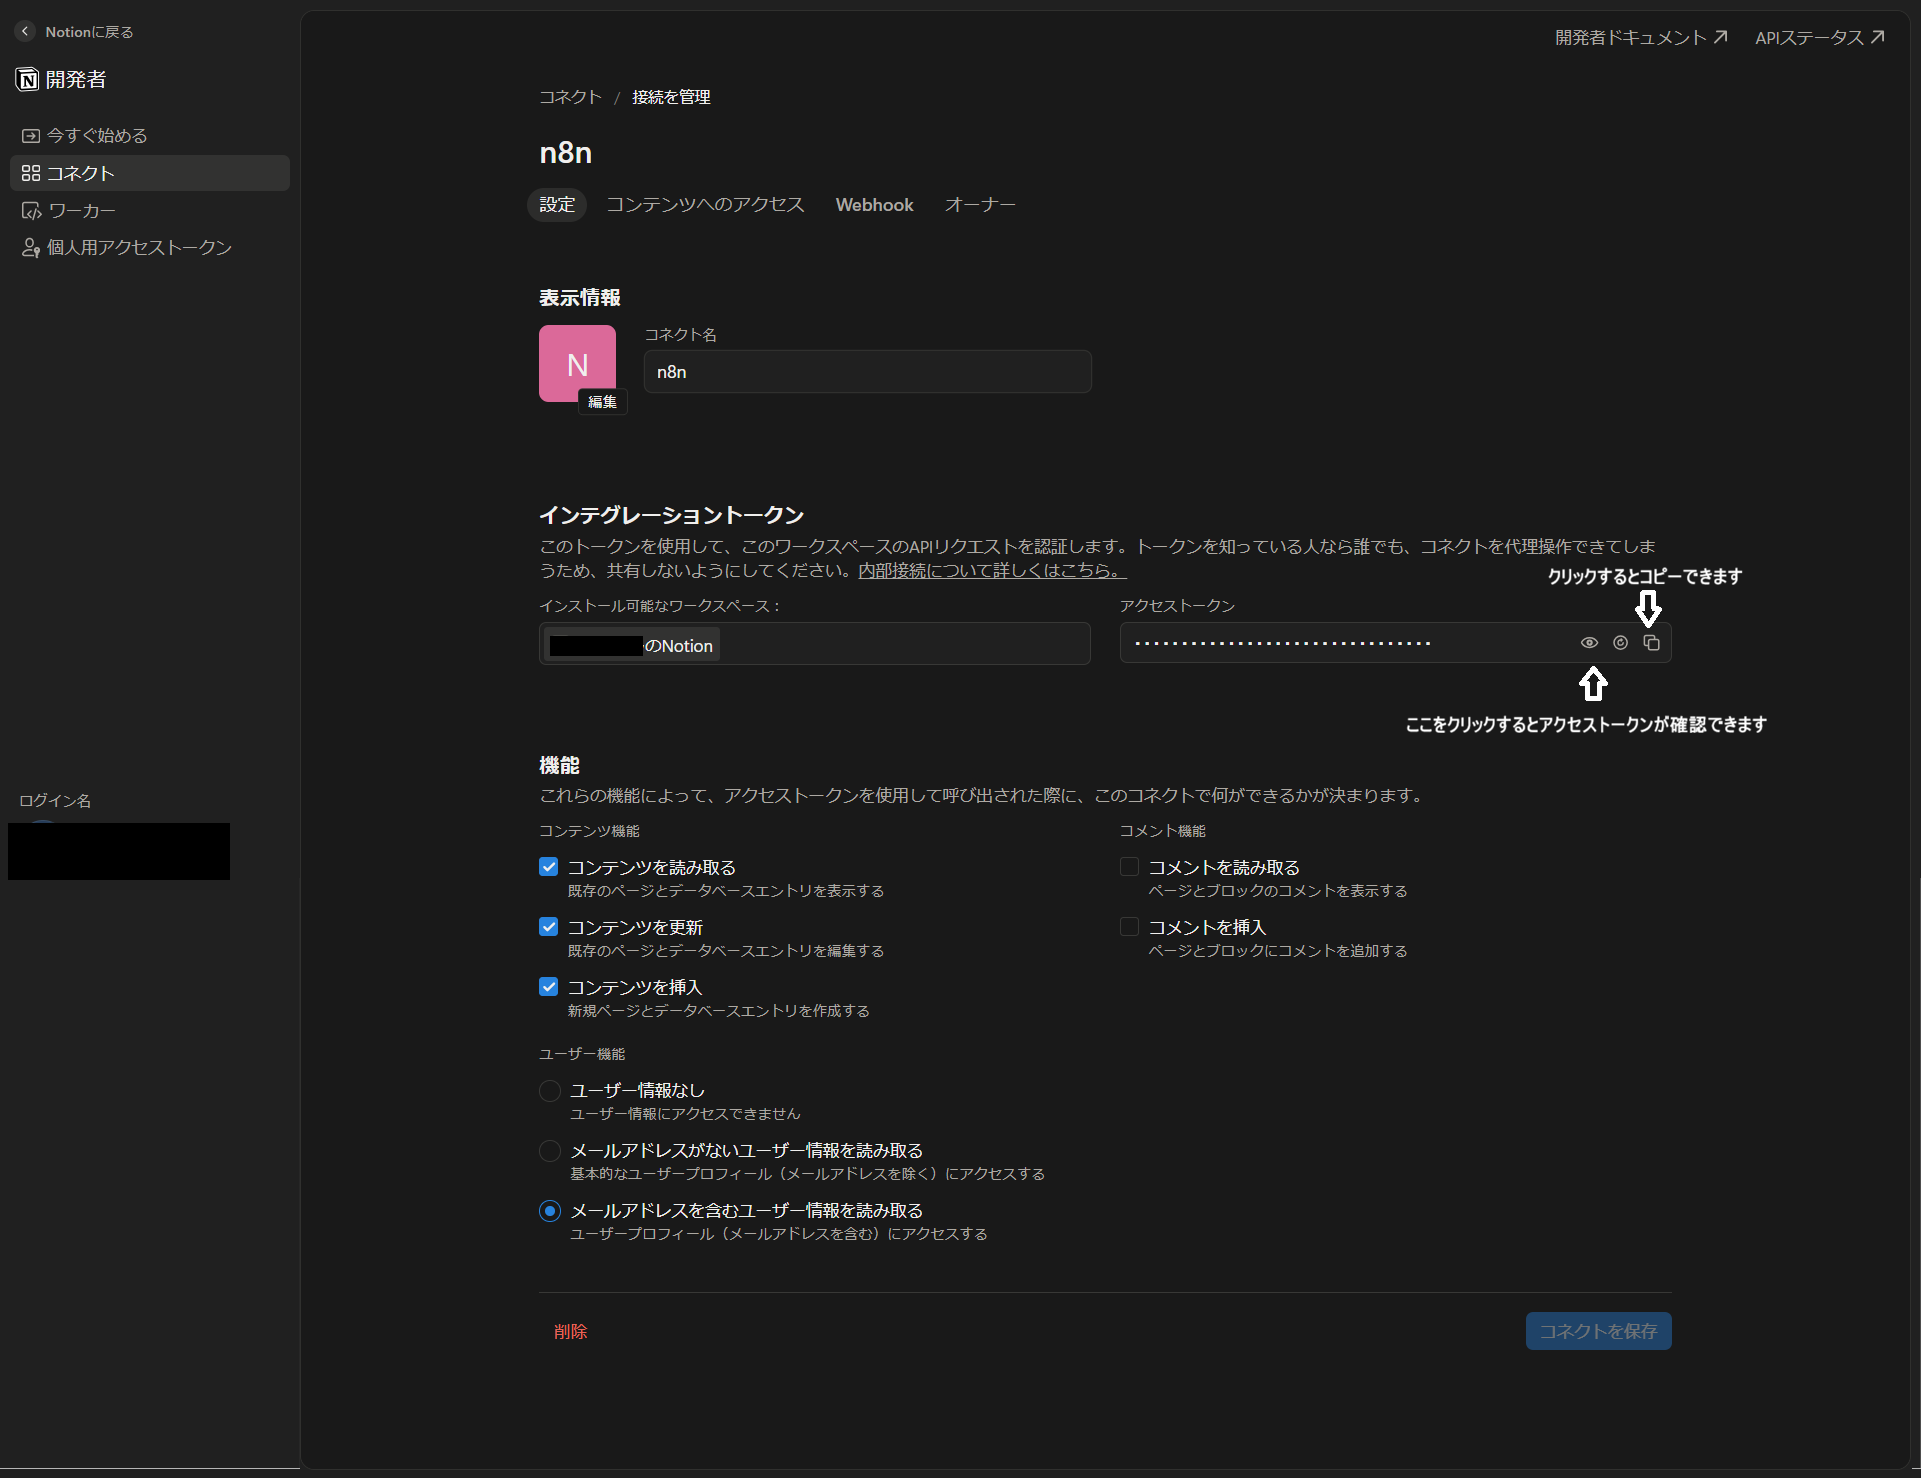The width and height of the screenshot is (1921, 1478).
Task: Click the ワーカー code icon in sidebar
Action: [x=32, y=211]
